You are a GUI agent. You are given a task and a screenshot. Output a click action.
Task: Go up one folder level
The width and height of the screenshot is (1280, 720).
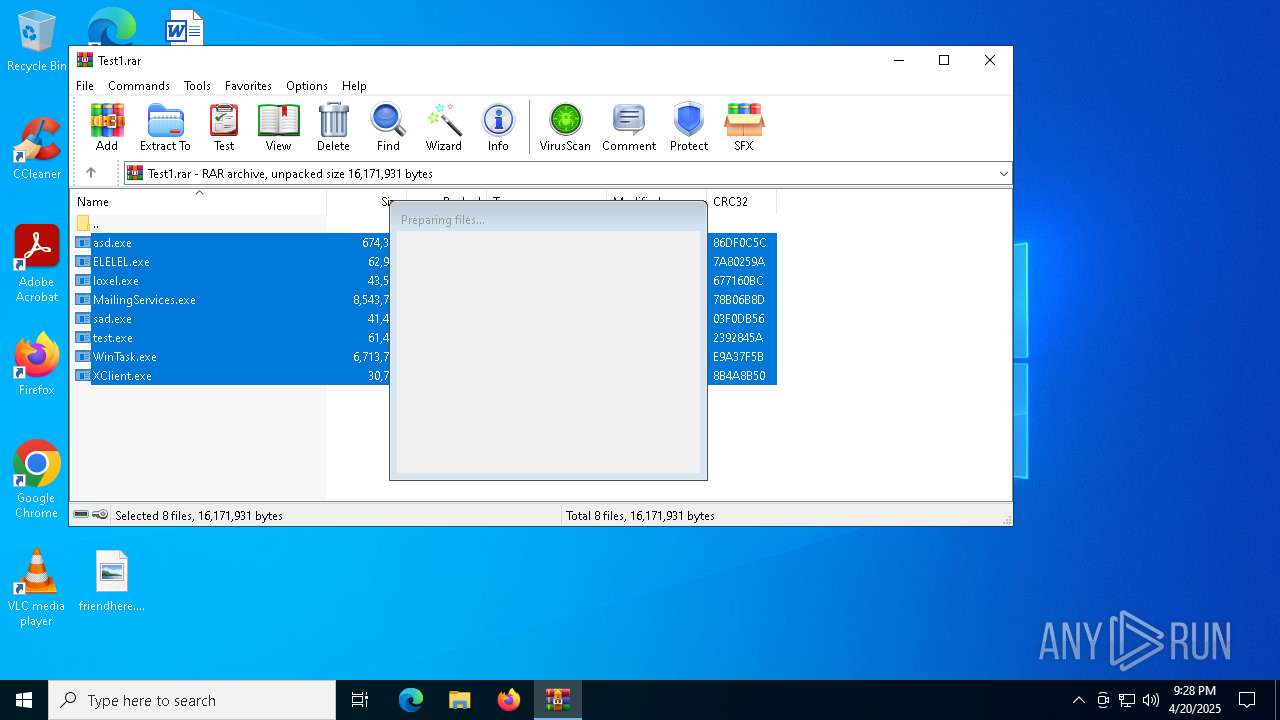tap(91, 173)
